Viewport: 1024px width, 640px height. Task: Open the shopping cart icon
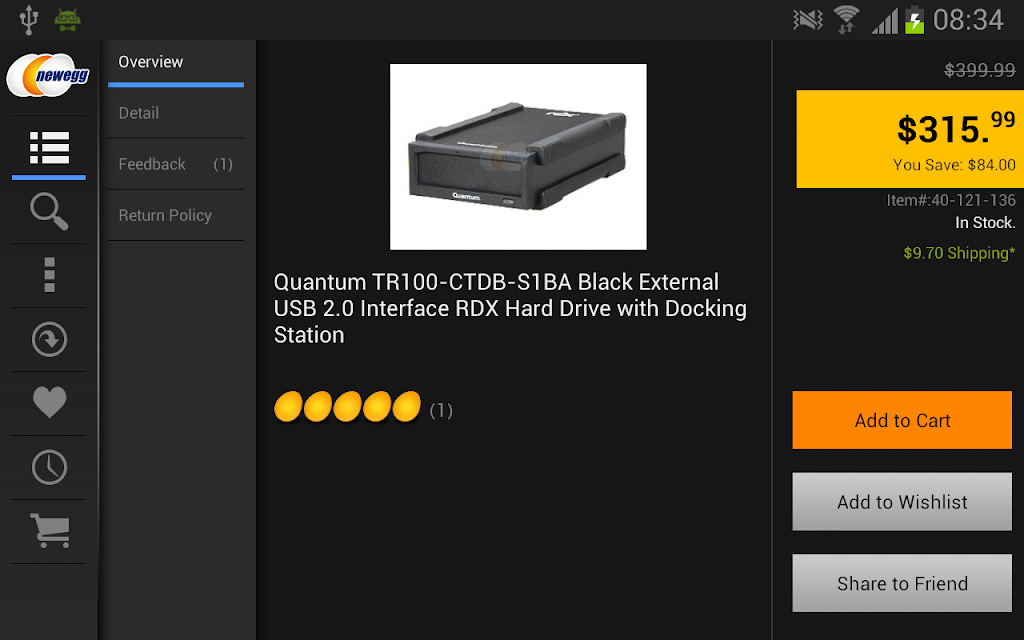point(50,530)
